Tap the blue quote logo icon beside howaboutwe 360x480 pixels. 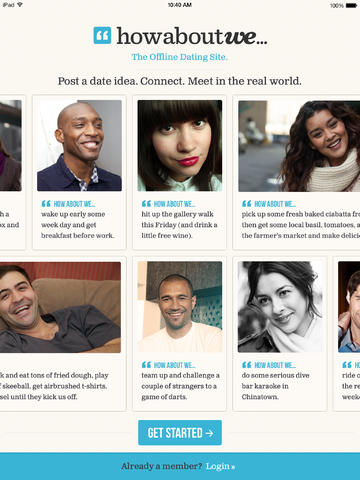tap(102, 35)
